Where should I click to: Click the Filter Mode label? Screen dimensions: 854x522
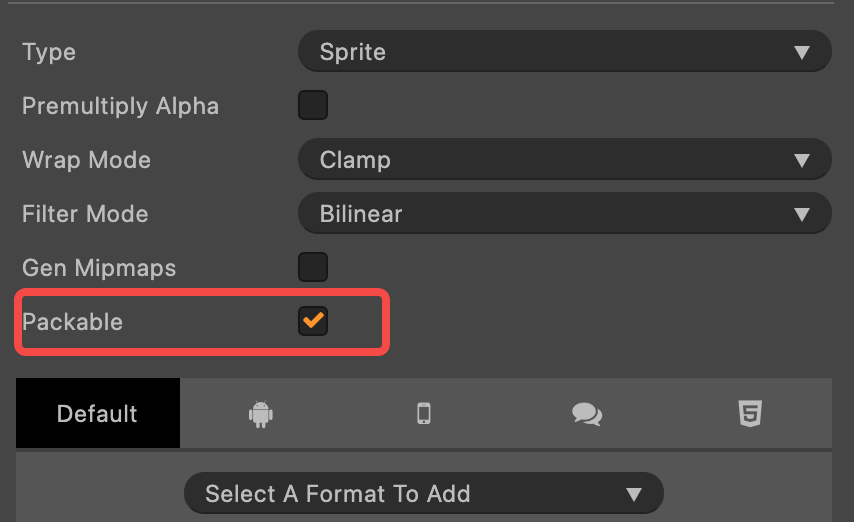[85, 214]
